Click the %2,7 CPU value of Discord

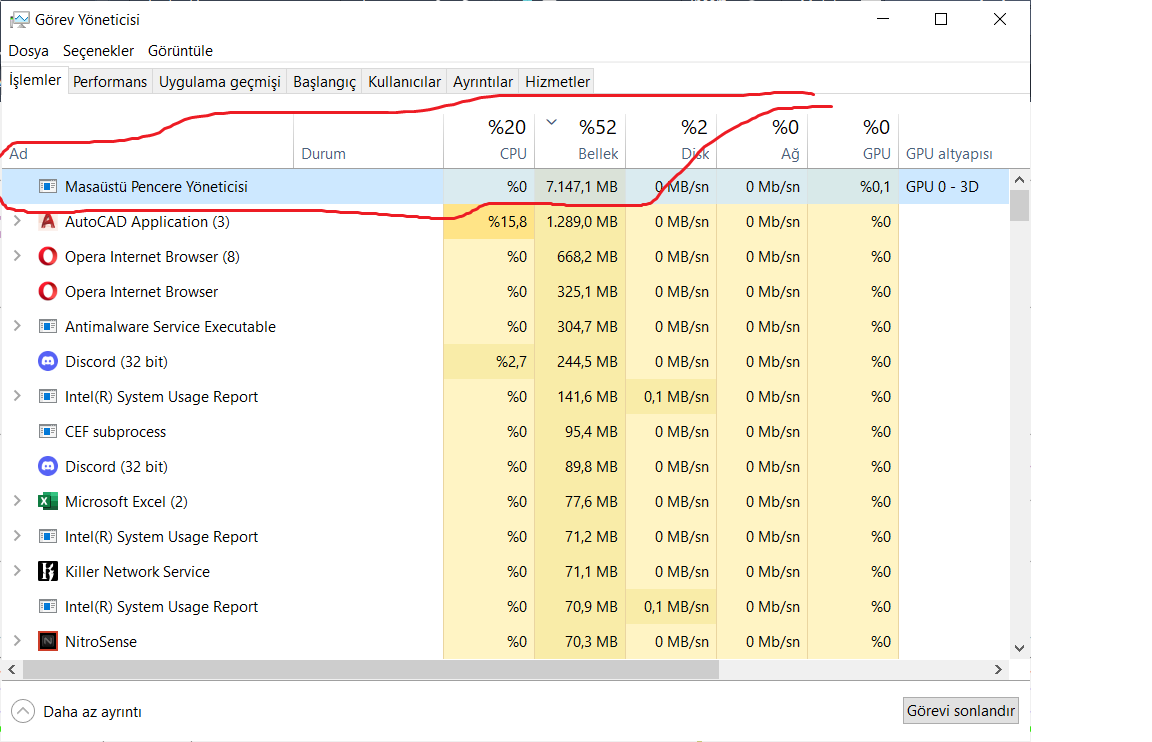pos(511,361)
